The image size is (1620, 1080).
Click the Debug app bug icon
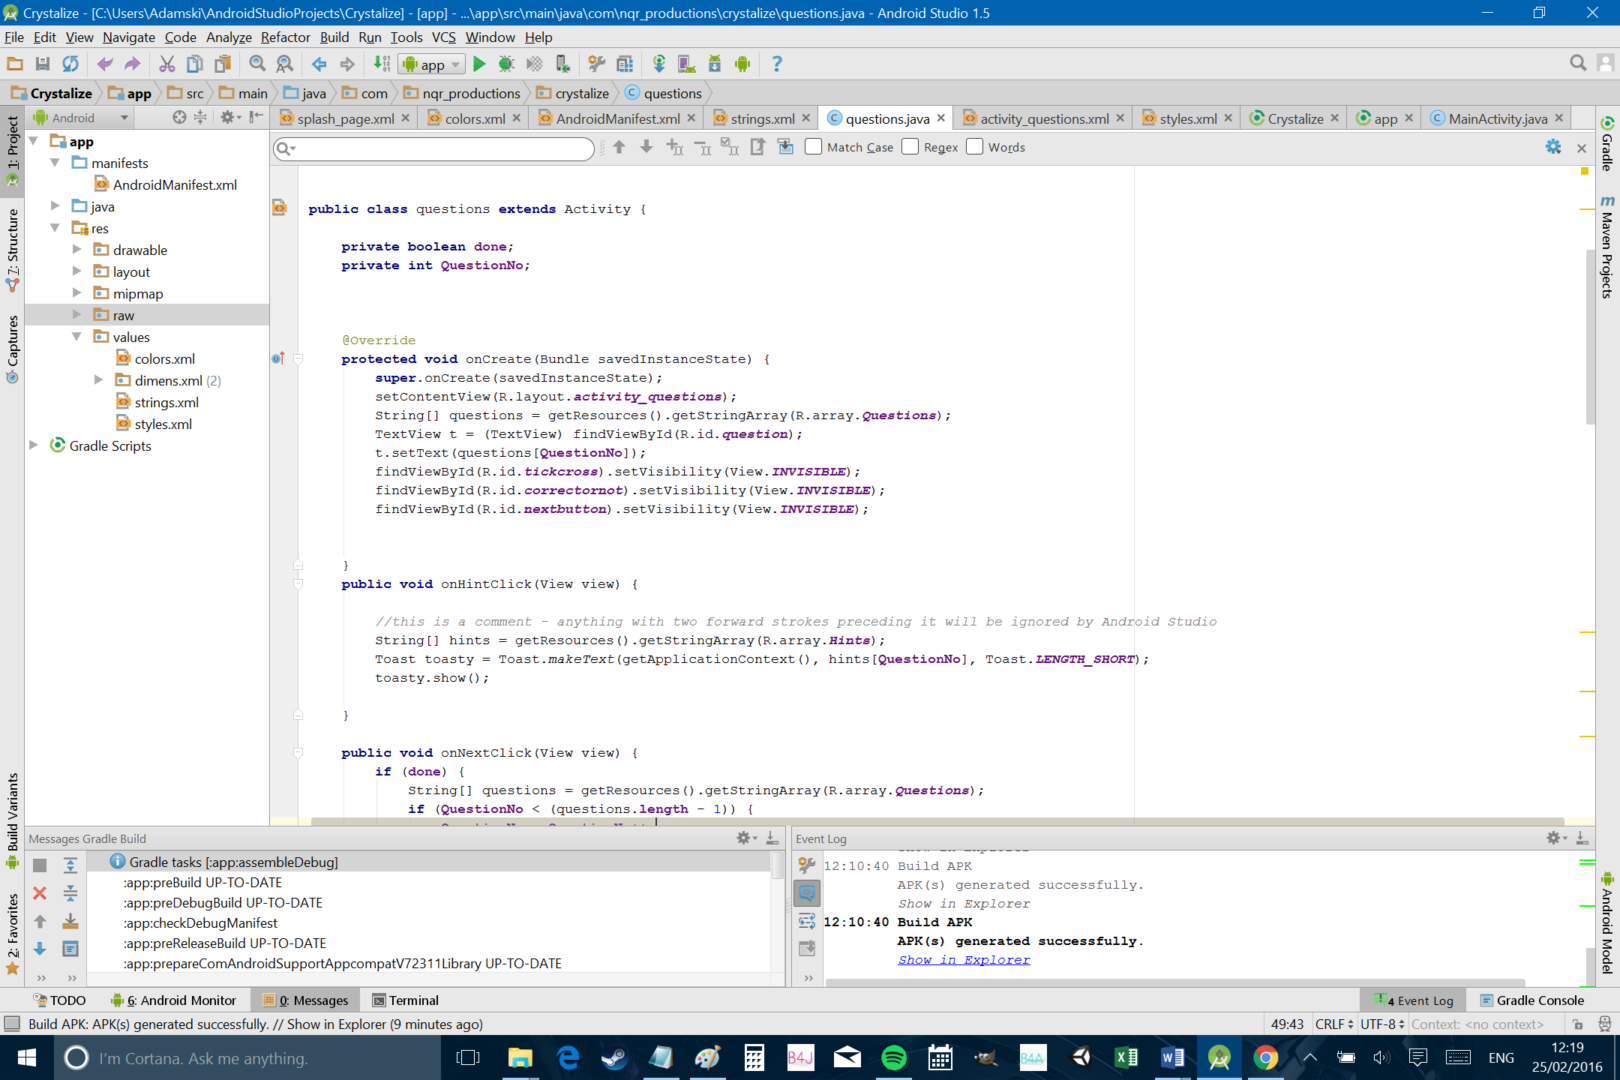pos(507,64)
